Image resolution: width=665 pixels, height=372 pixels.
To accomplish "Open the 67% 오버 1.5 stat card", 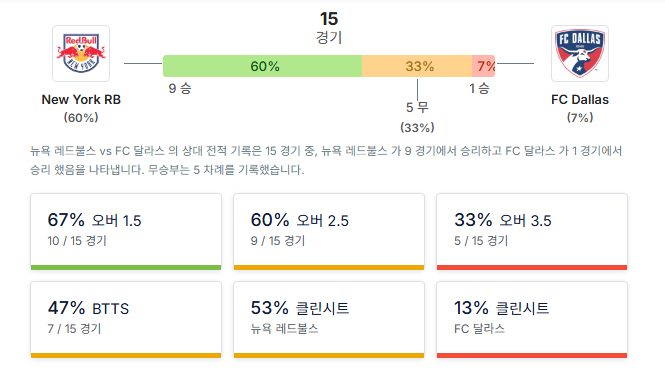I will coord(126,232).
